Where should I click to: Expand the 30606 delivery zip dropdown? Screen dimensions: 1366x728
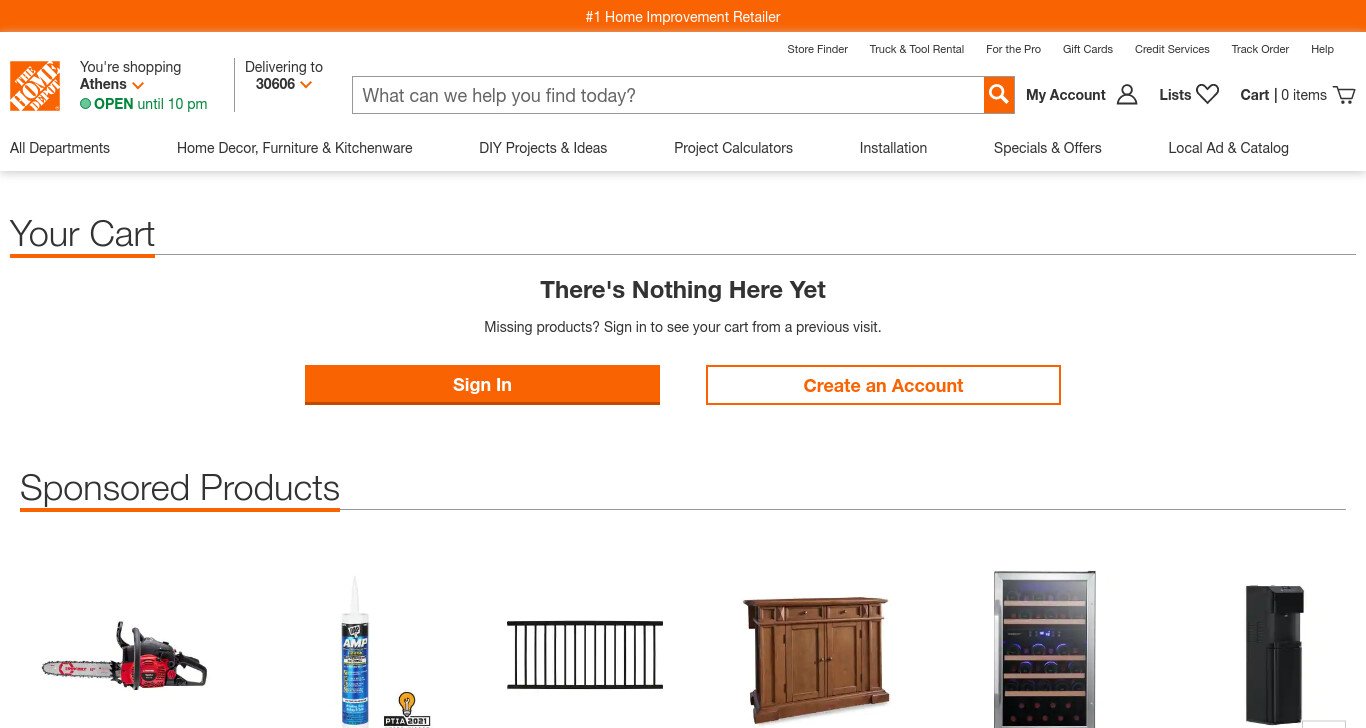pyautogui.click(x=306, y=85)
